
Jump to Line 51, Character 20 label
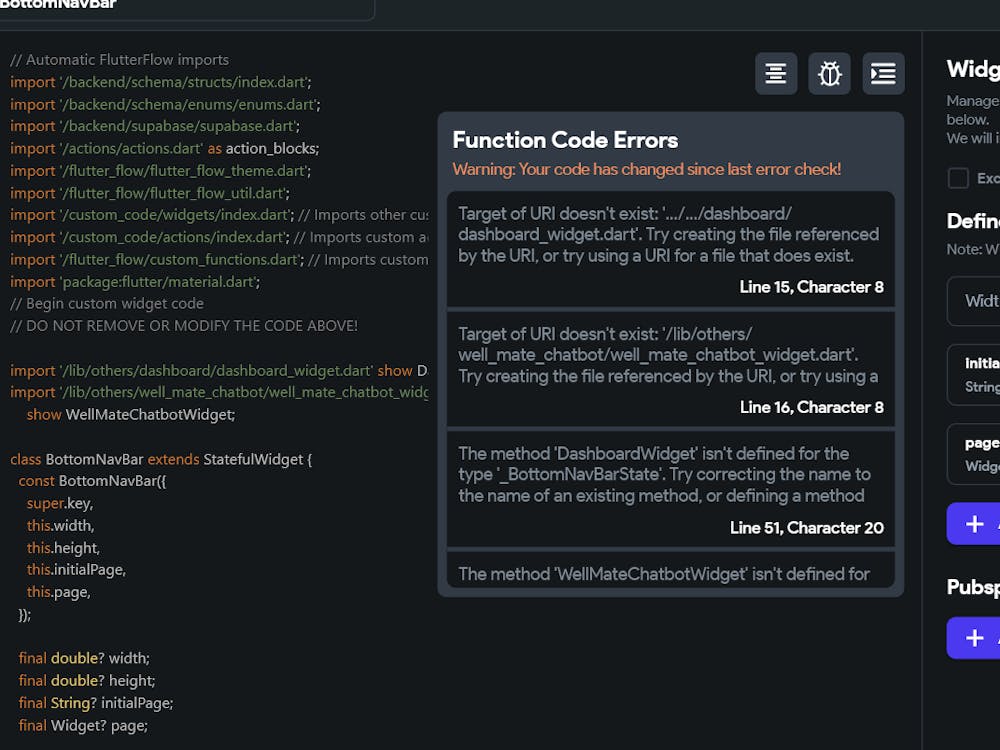pos(806,527)
